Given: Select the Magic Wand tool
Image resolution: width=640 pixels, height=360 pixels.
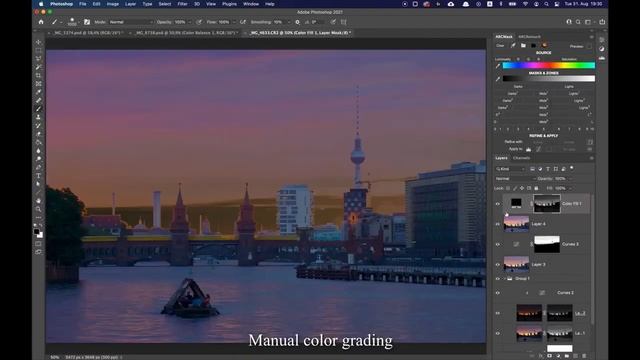Looking at the screenshot, I should (x=38, y=67).
